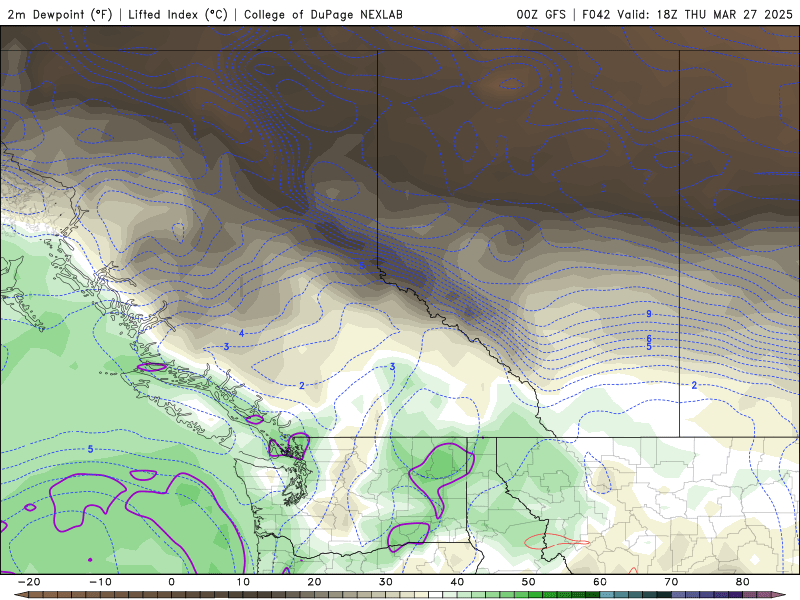Click the '-20' colorbar scale label
Viewport: 800px width, 600px height.
point(29,582)
